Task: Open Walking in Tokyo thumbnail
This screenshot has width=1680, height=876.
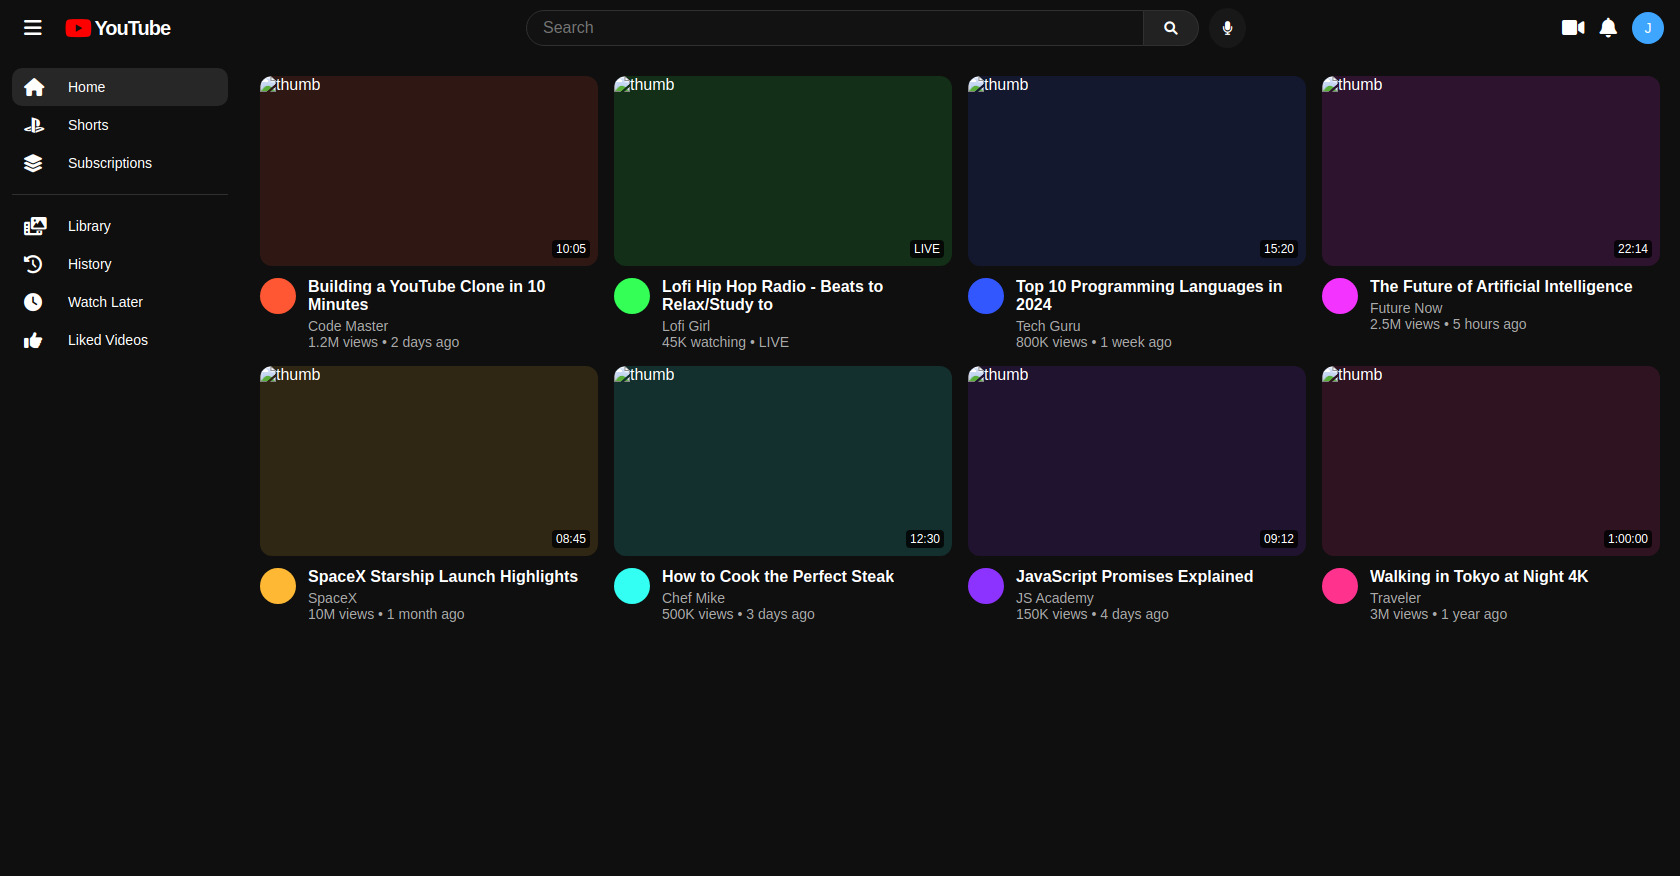Action: (1491, 461)
